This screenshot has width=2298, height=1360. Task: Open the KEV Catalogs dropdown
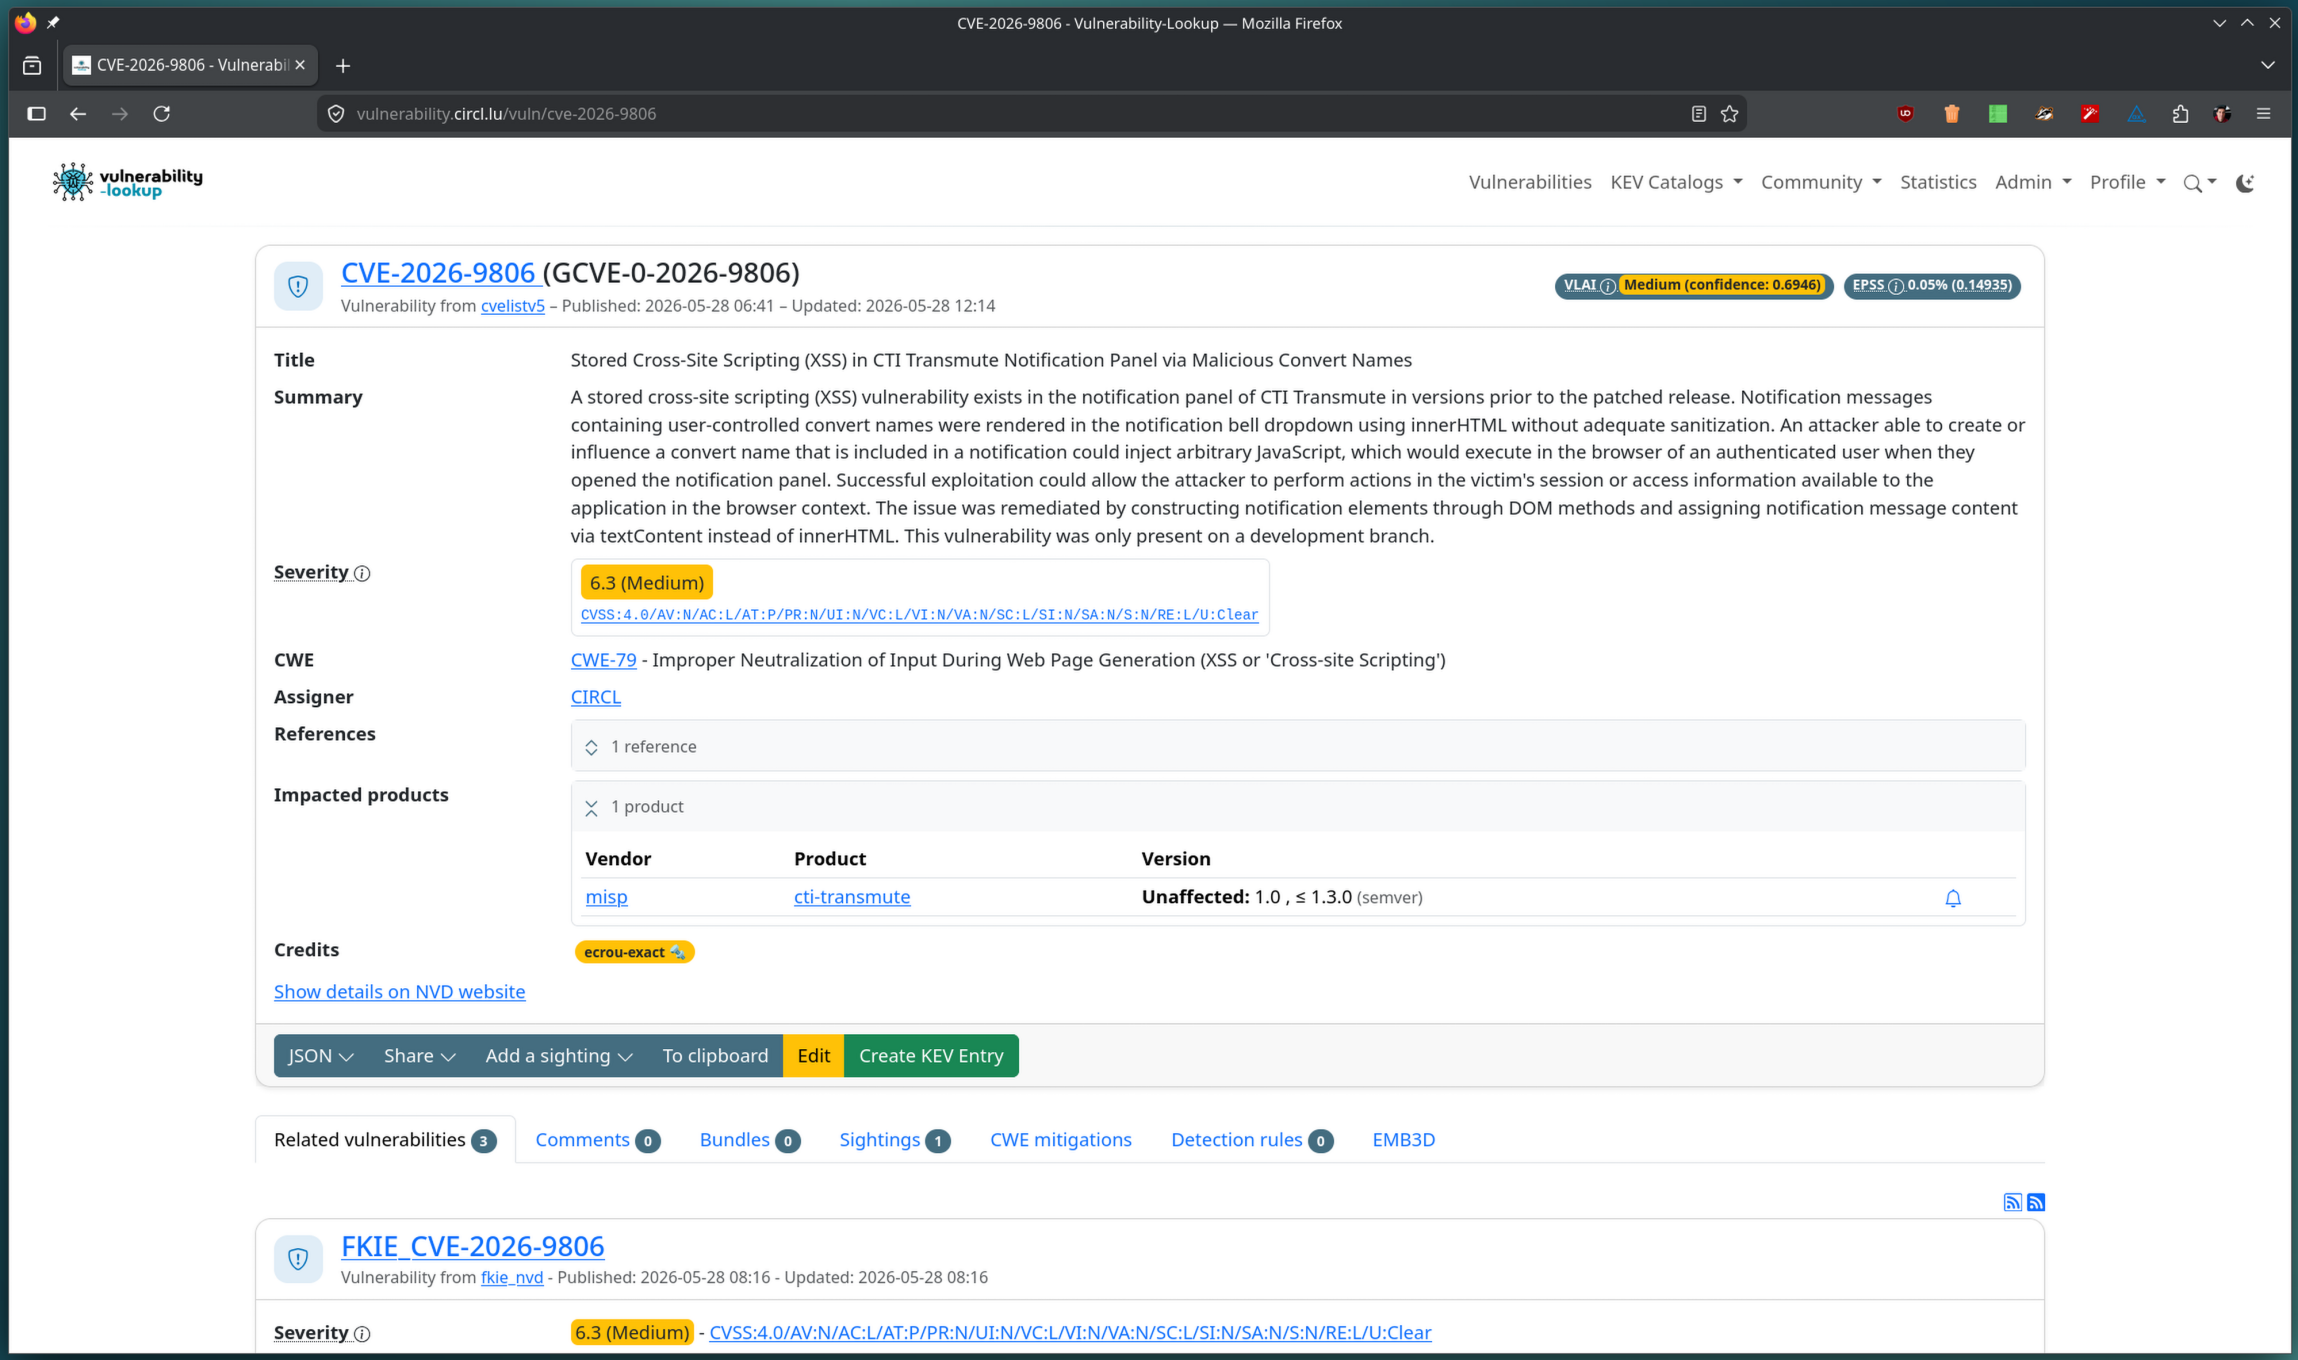pos(1676,182)
